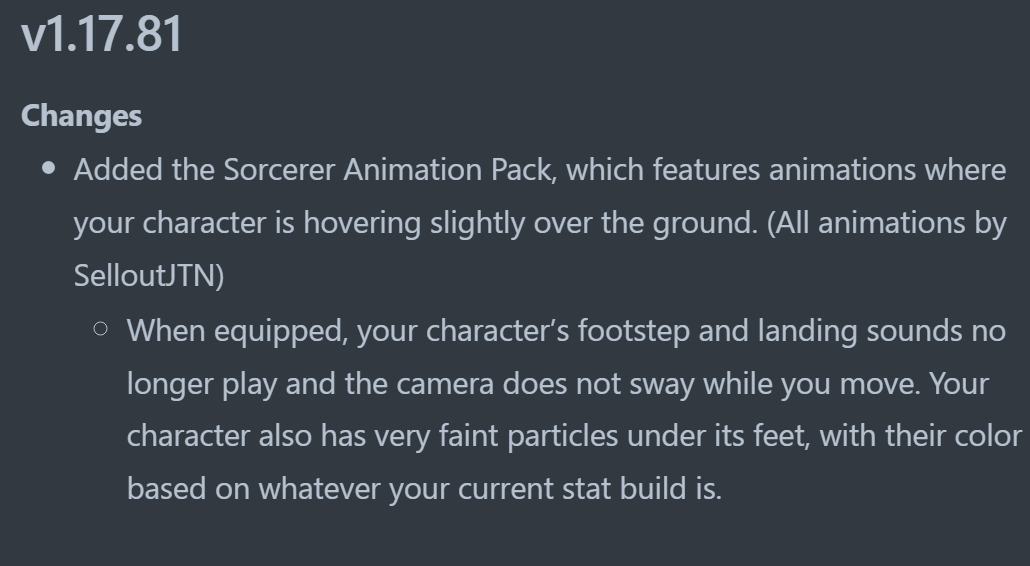Screen dimensions: 1030x566
Task: Click the word "ground." in the first bullet
Action: pyautogui.click(x=703, y=223)
